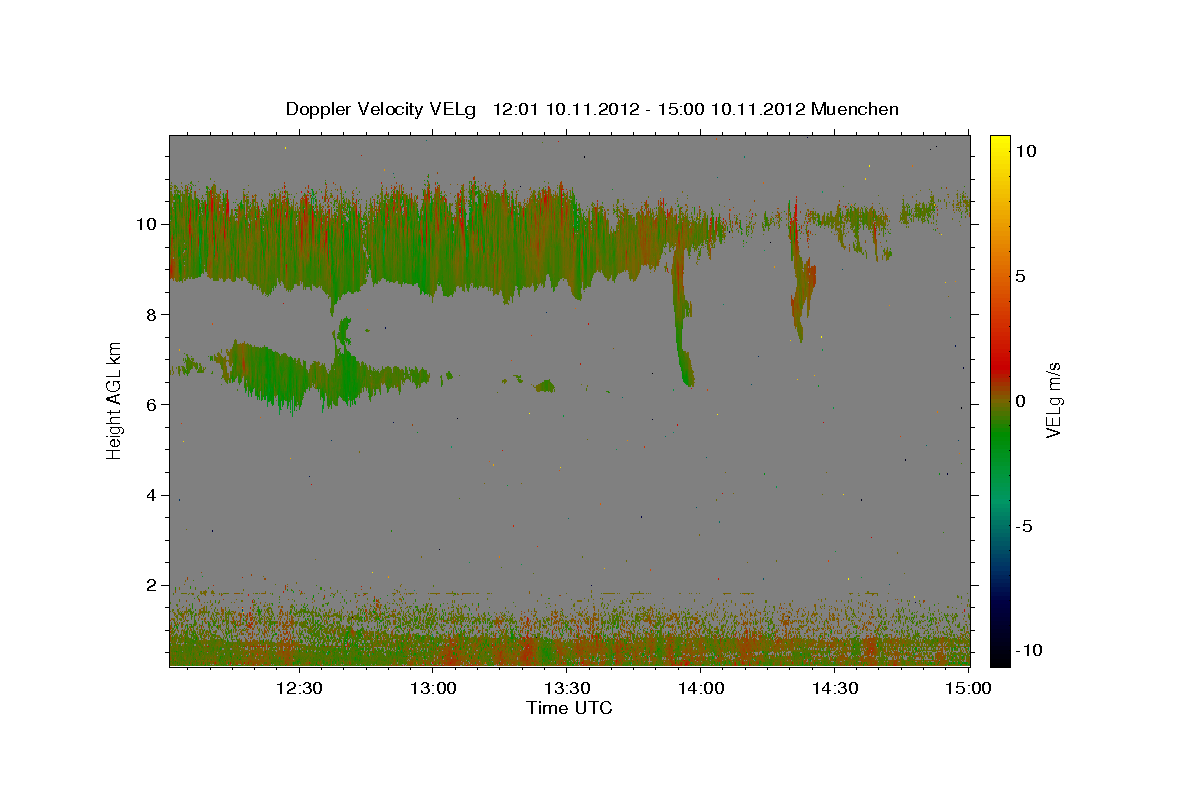Click the height axis label 2
The image size is (1200, 800).
tap(151, 585)
